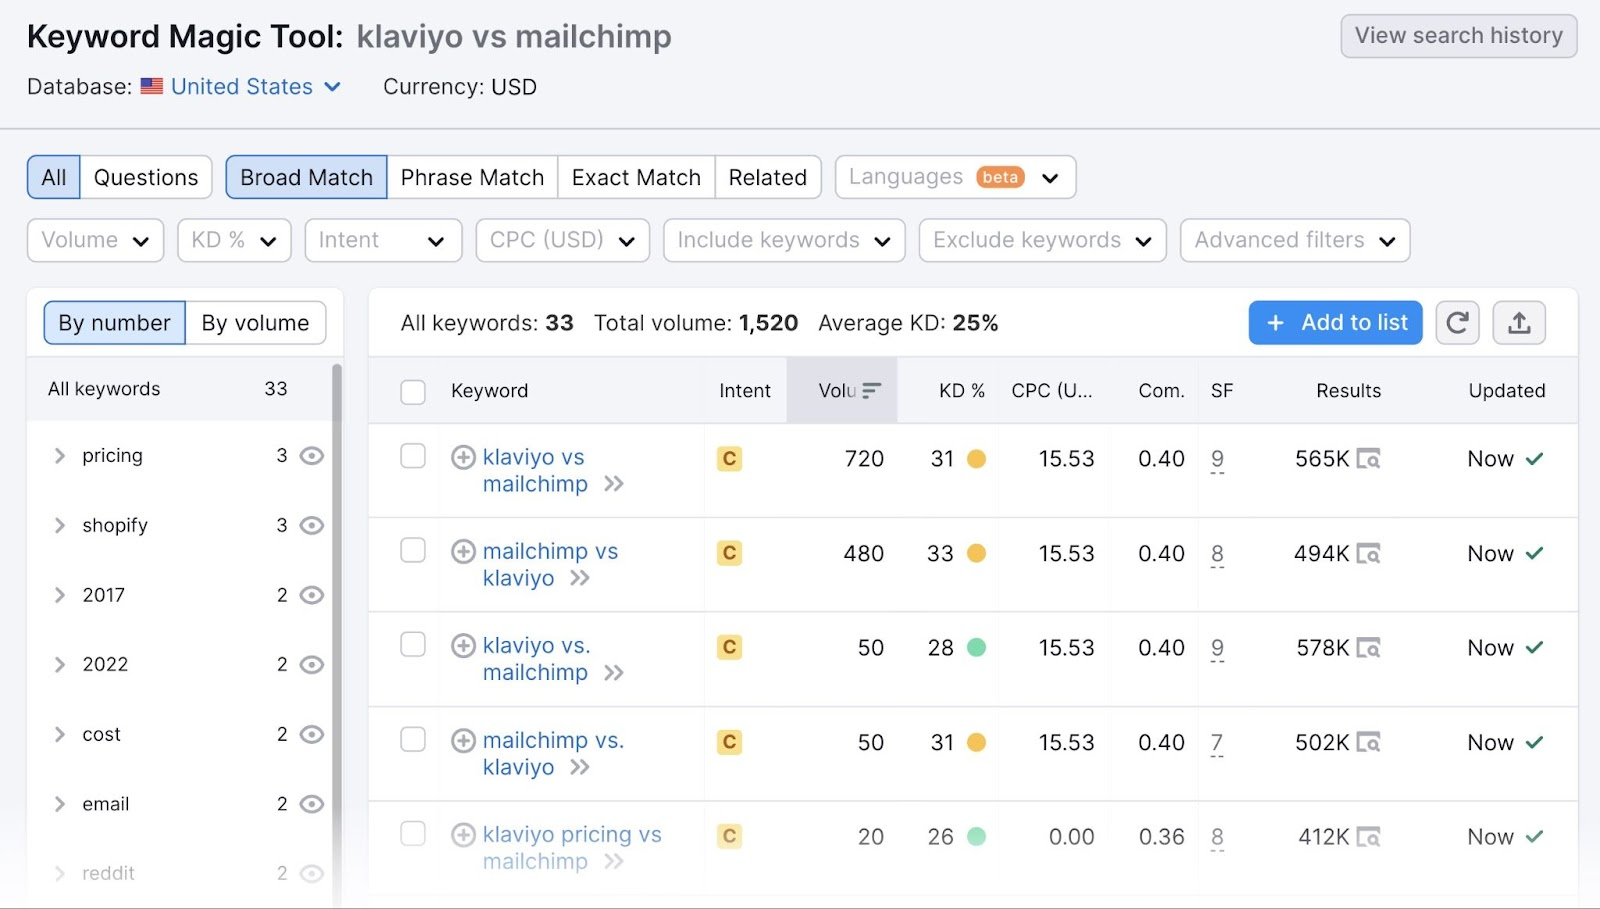Click the export upload icon

pos(1519,323)
